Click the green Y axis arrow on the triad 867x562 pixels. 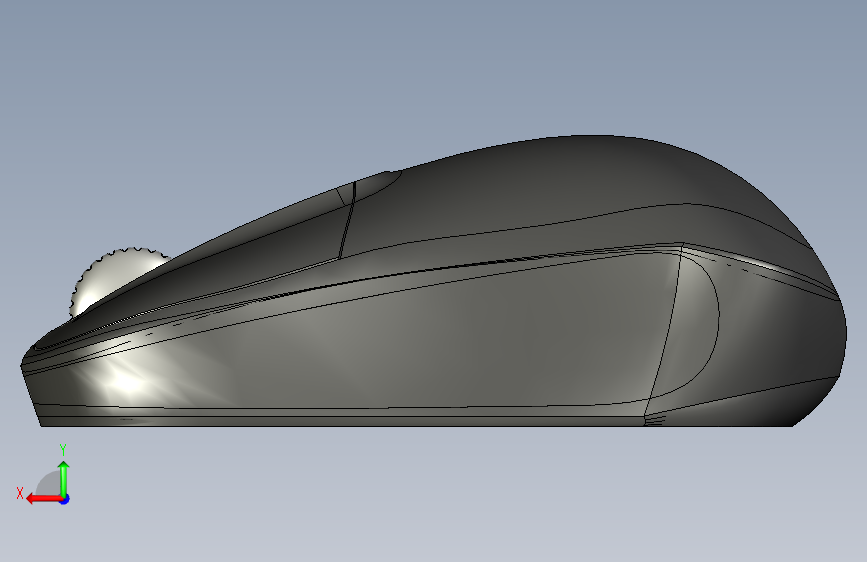64,478
